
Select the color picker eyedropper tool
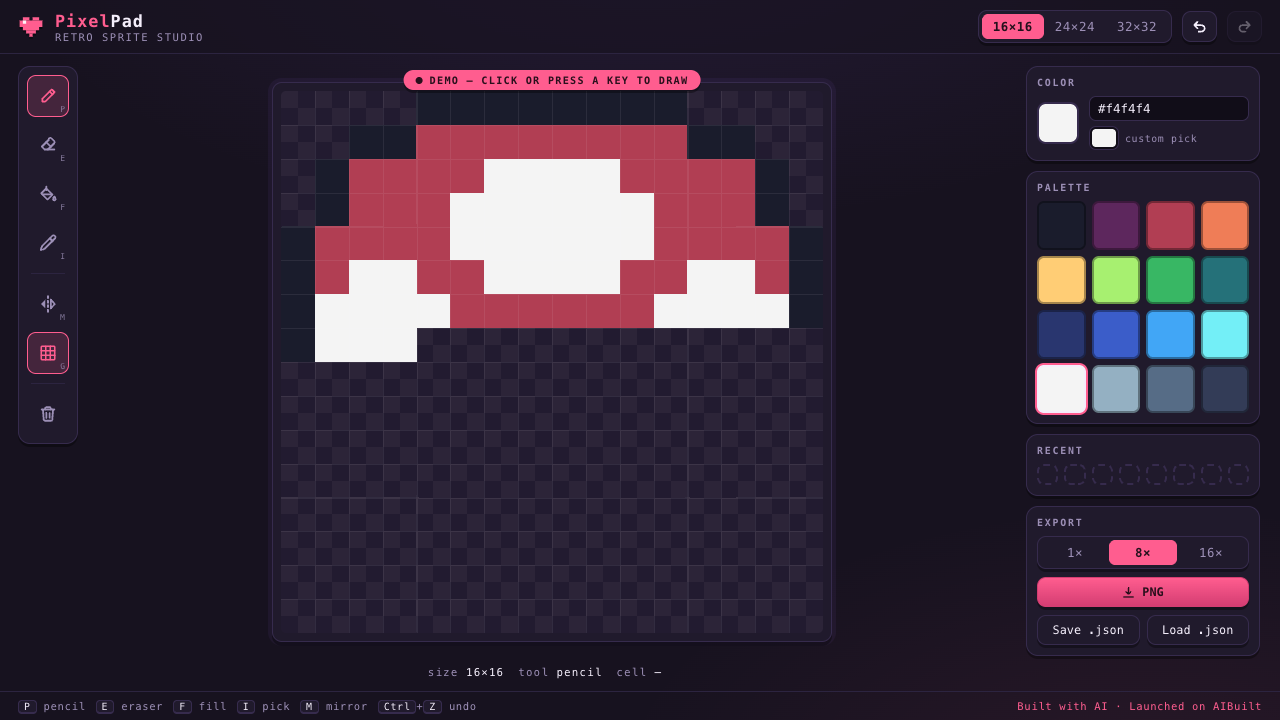point(48,243)
